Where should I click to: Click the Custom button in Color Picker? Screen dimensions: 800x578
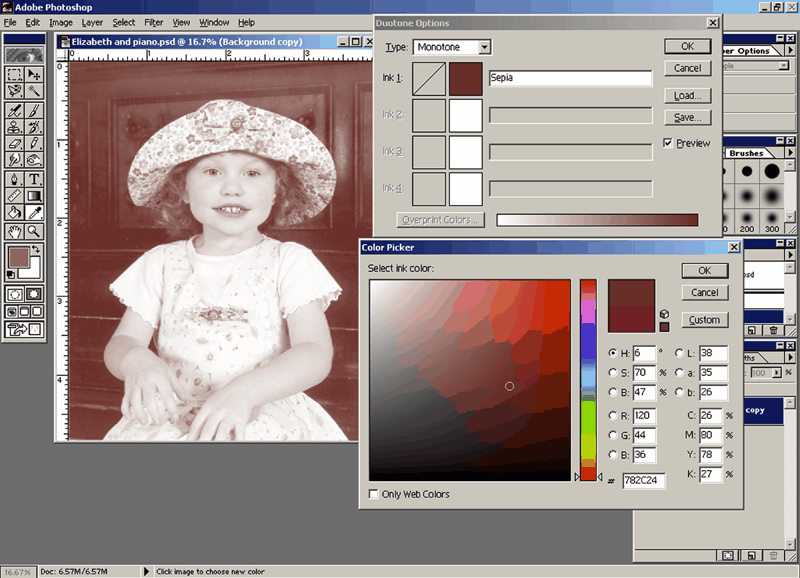(x=704, y=320)
